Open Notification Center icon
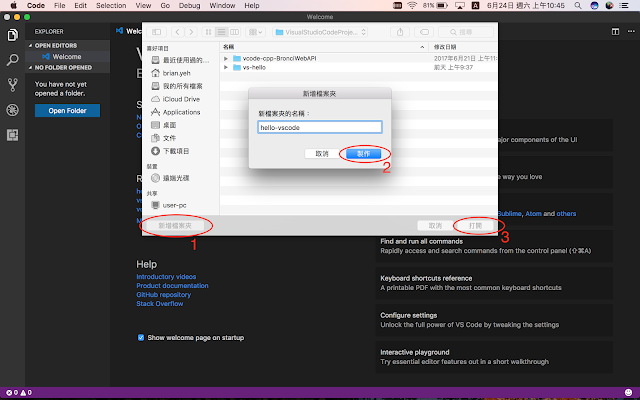The width and height of the screenshot is (640, 400). pyautogui.click(x=624, y=5)
